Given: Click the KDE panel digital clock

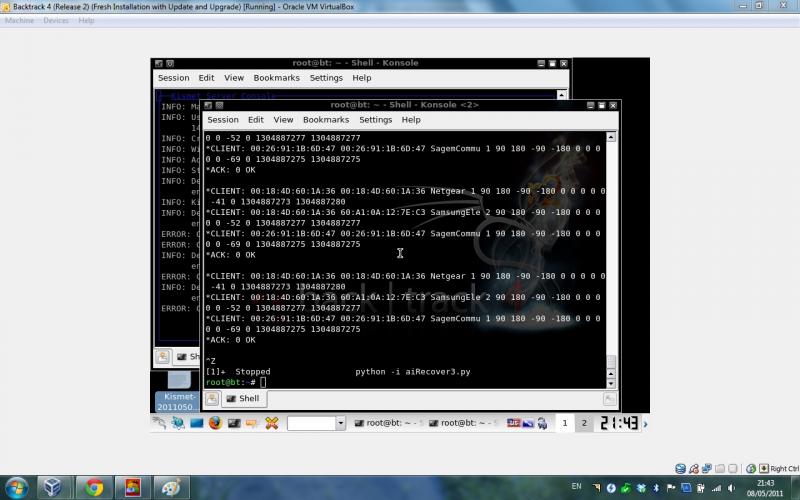Looking at the screenshot, I should click(619, 424).
